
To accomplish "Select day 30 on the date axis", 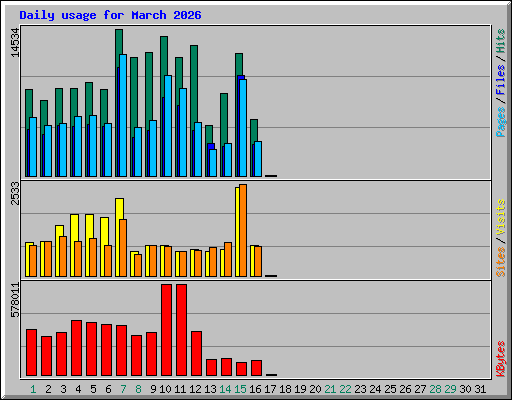I will 465,389.
